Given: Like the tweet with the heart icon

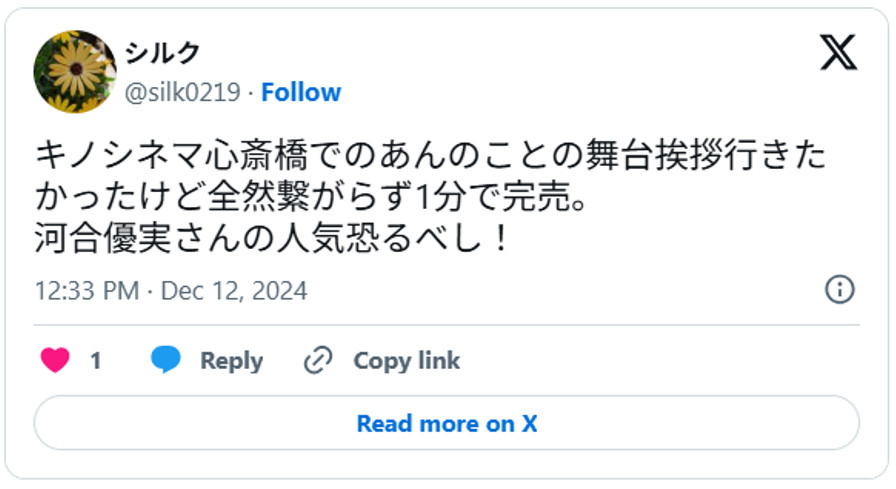Looking at the screenshot, I should click(55, 360).
